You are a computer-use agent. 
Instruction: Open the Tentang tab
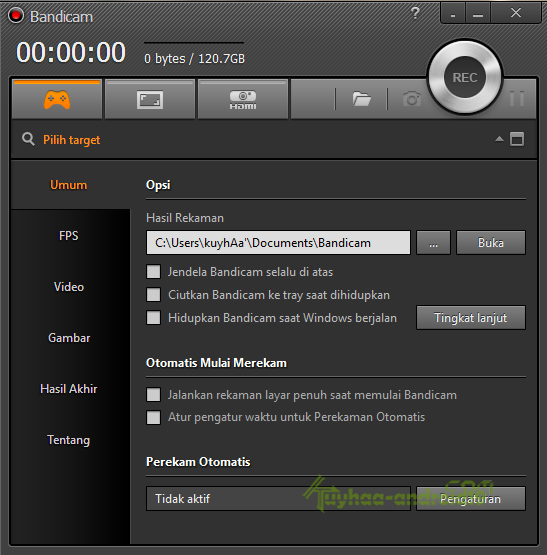click(x=69, y=440)
